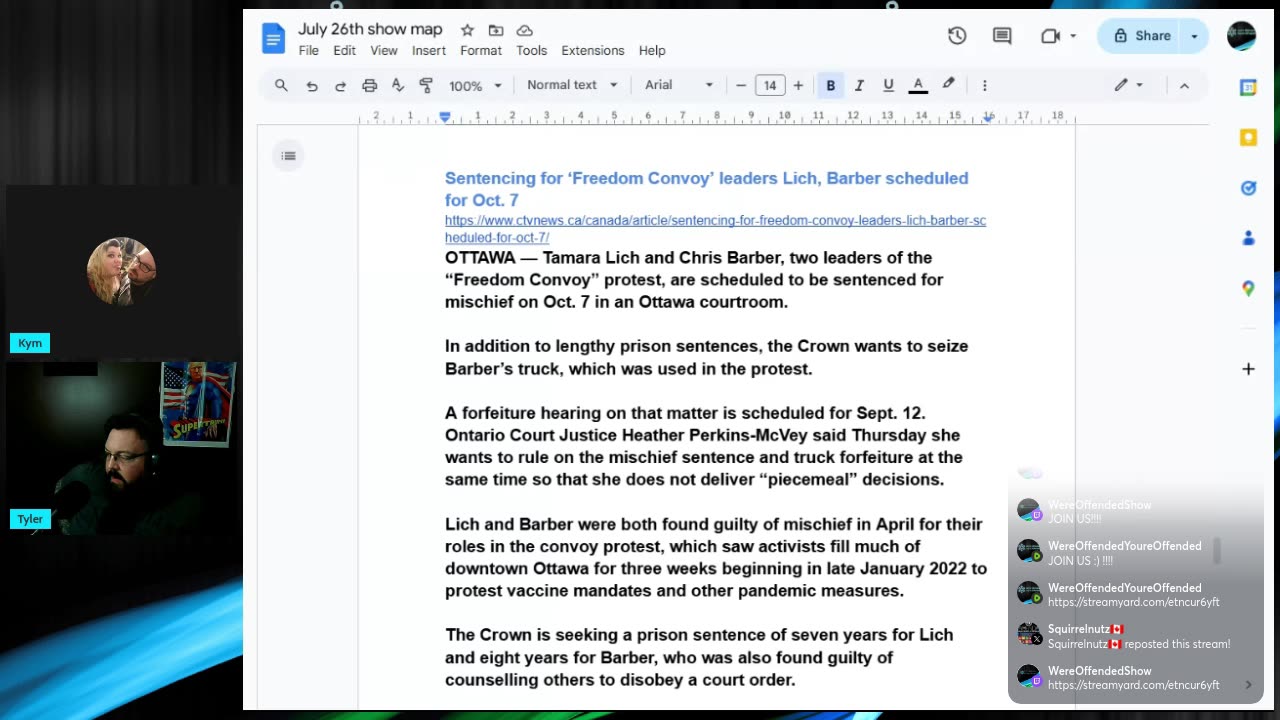Open the Format menu
This screenshot has width=1280, height=720.
tap(481, 50)
